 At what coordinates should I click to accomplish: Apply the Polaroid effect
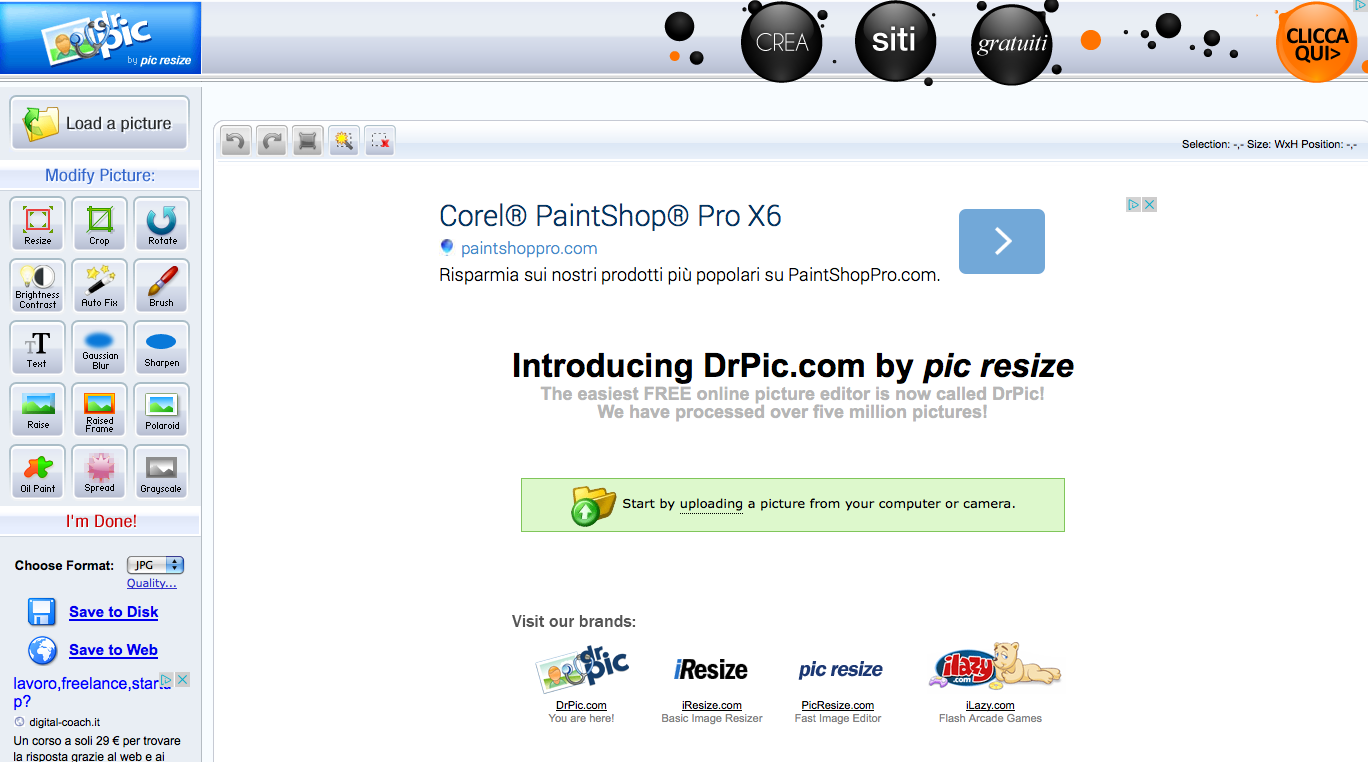point(161,409)
